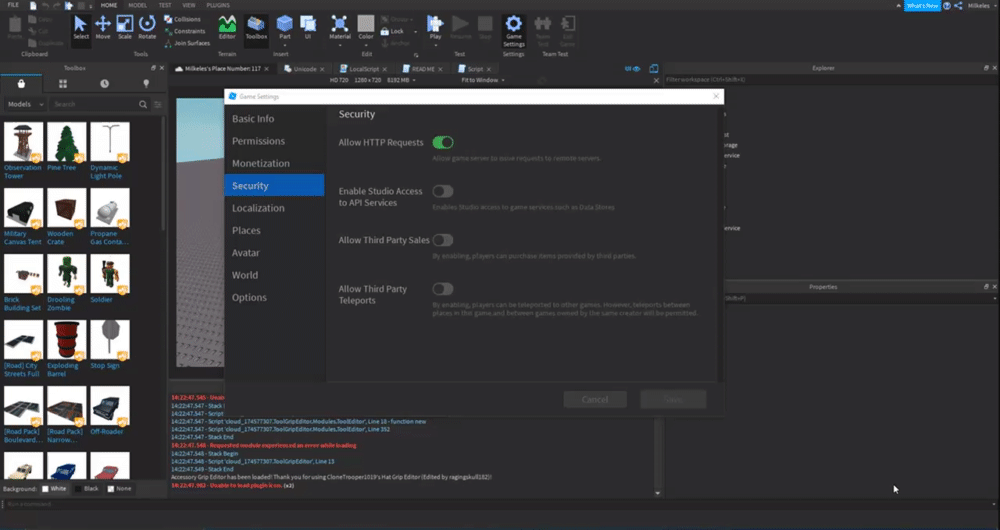Open the Fit to Window dropdown
1000x530 pixels.
click(x=483, y=80)
